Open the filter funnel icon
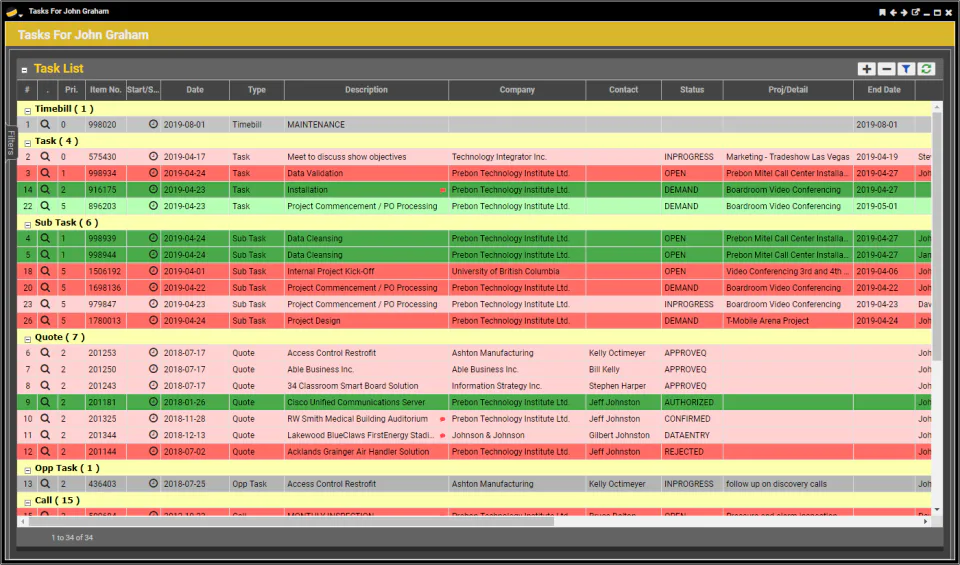This screenshot has width=960, height=565. [906, 69]
